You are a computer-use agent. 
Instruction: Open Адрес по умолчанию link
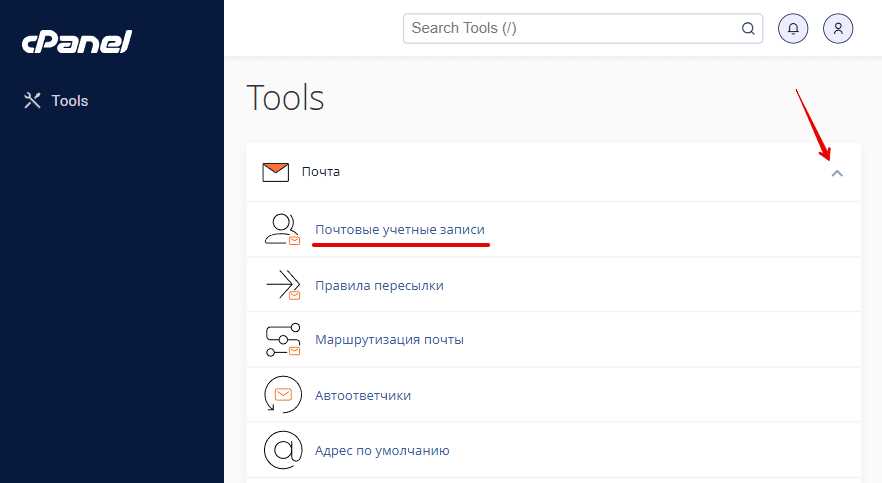(382, 451)
